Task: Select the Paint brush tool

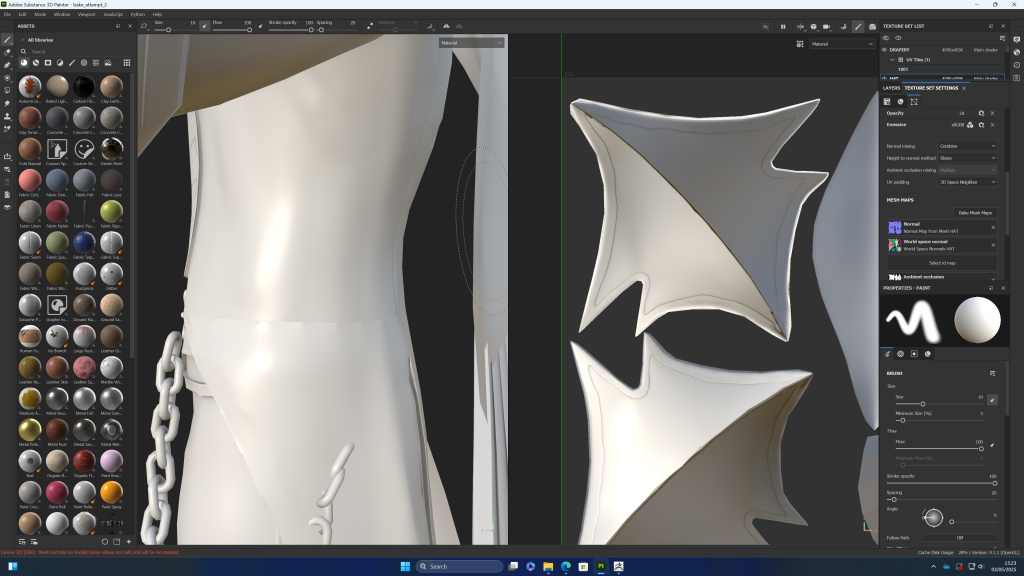Action: [x=8, y=40]
